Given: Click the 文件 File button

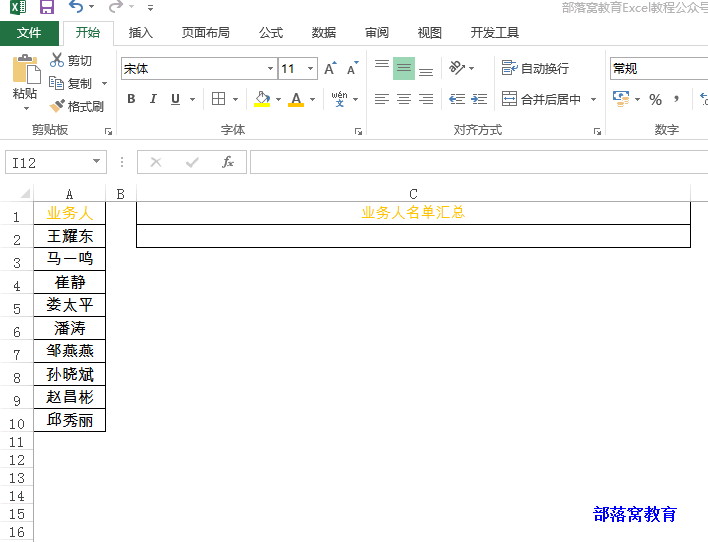Looking at the screenshot, I should click(29, 33).
